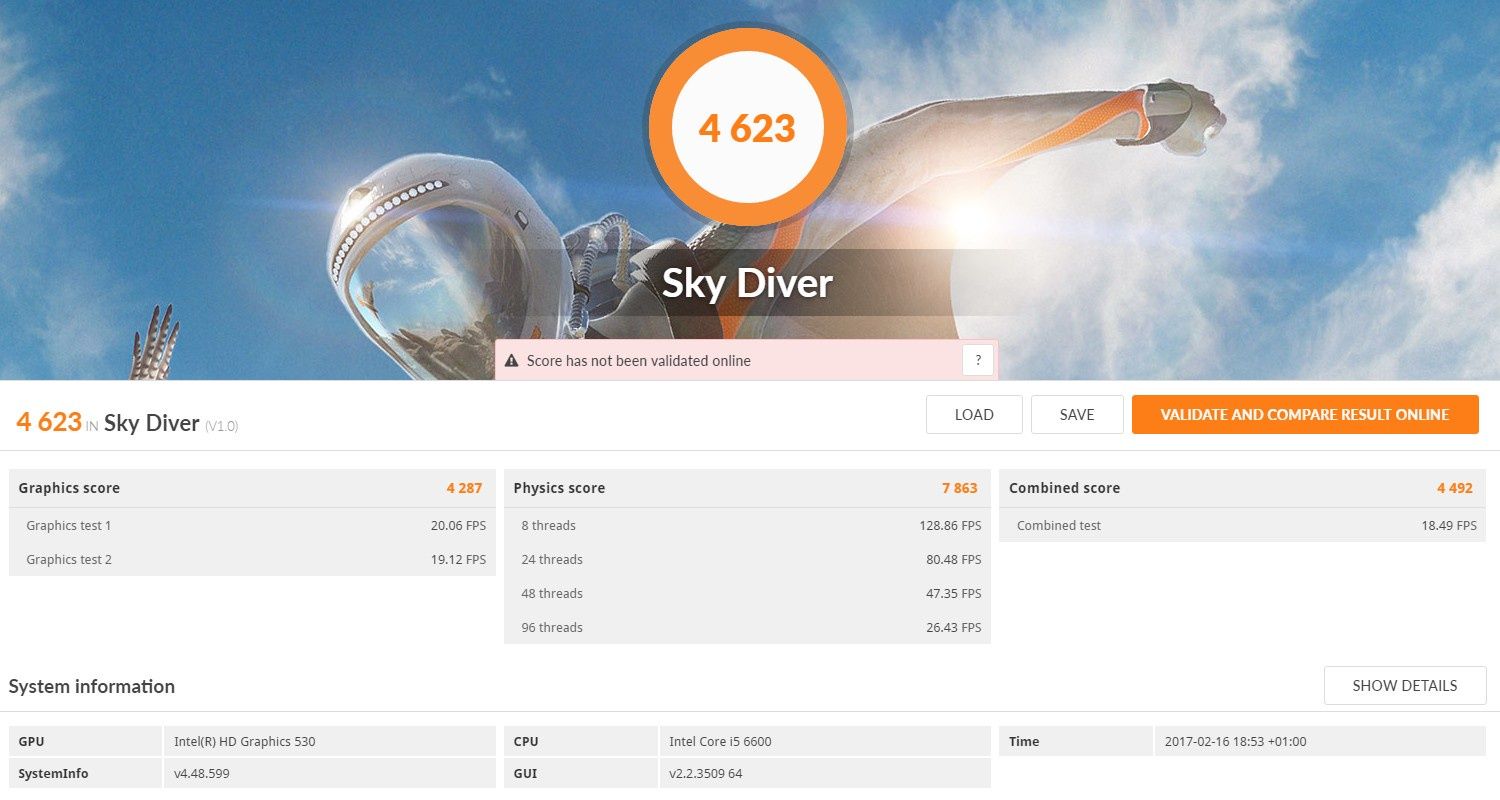Screen dimensions: 1500x800
Task: Click the '4 623 IN Sky Diver' result heading
Action: click(108, 422)
